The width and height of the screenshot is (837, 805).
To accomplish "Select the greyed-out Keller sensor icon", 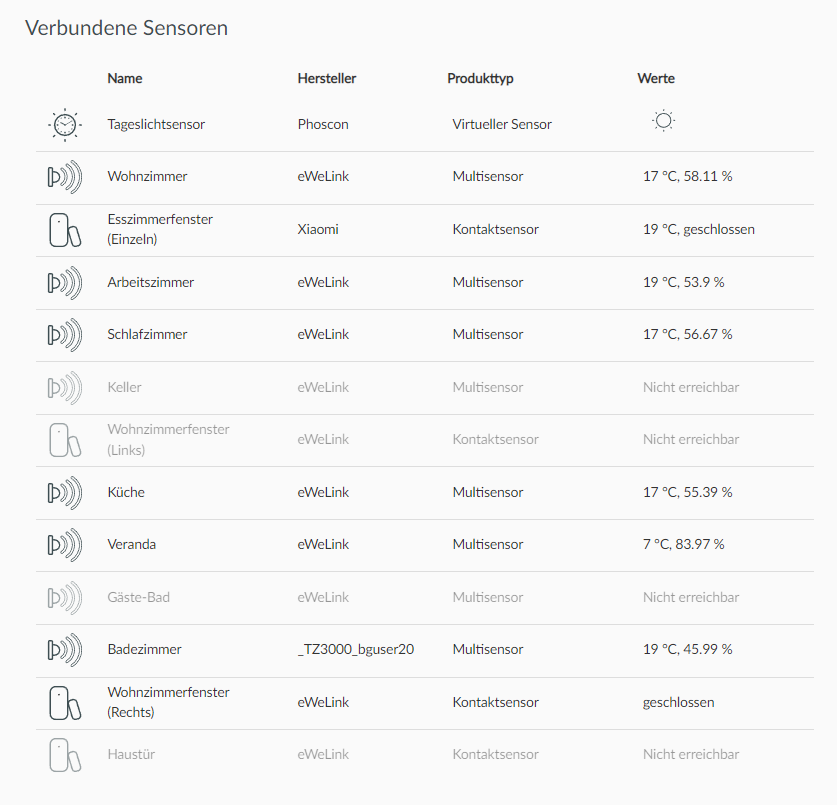I will (64, 387).
